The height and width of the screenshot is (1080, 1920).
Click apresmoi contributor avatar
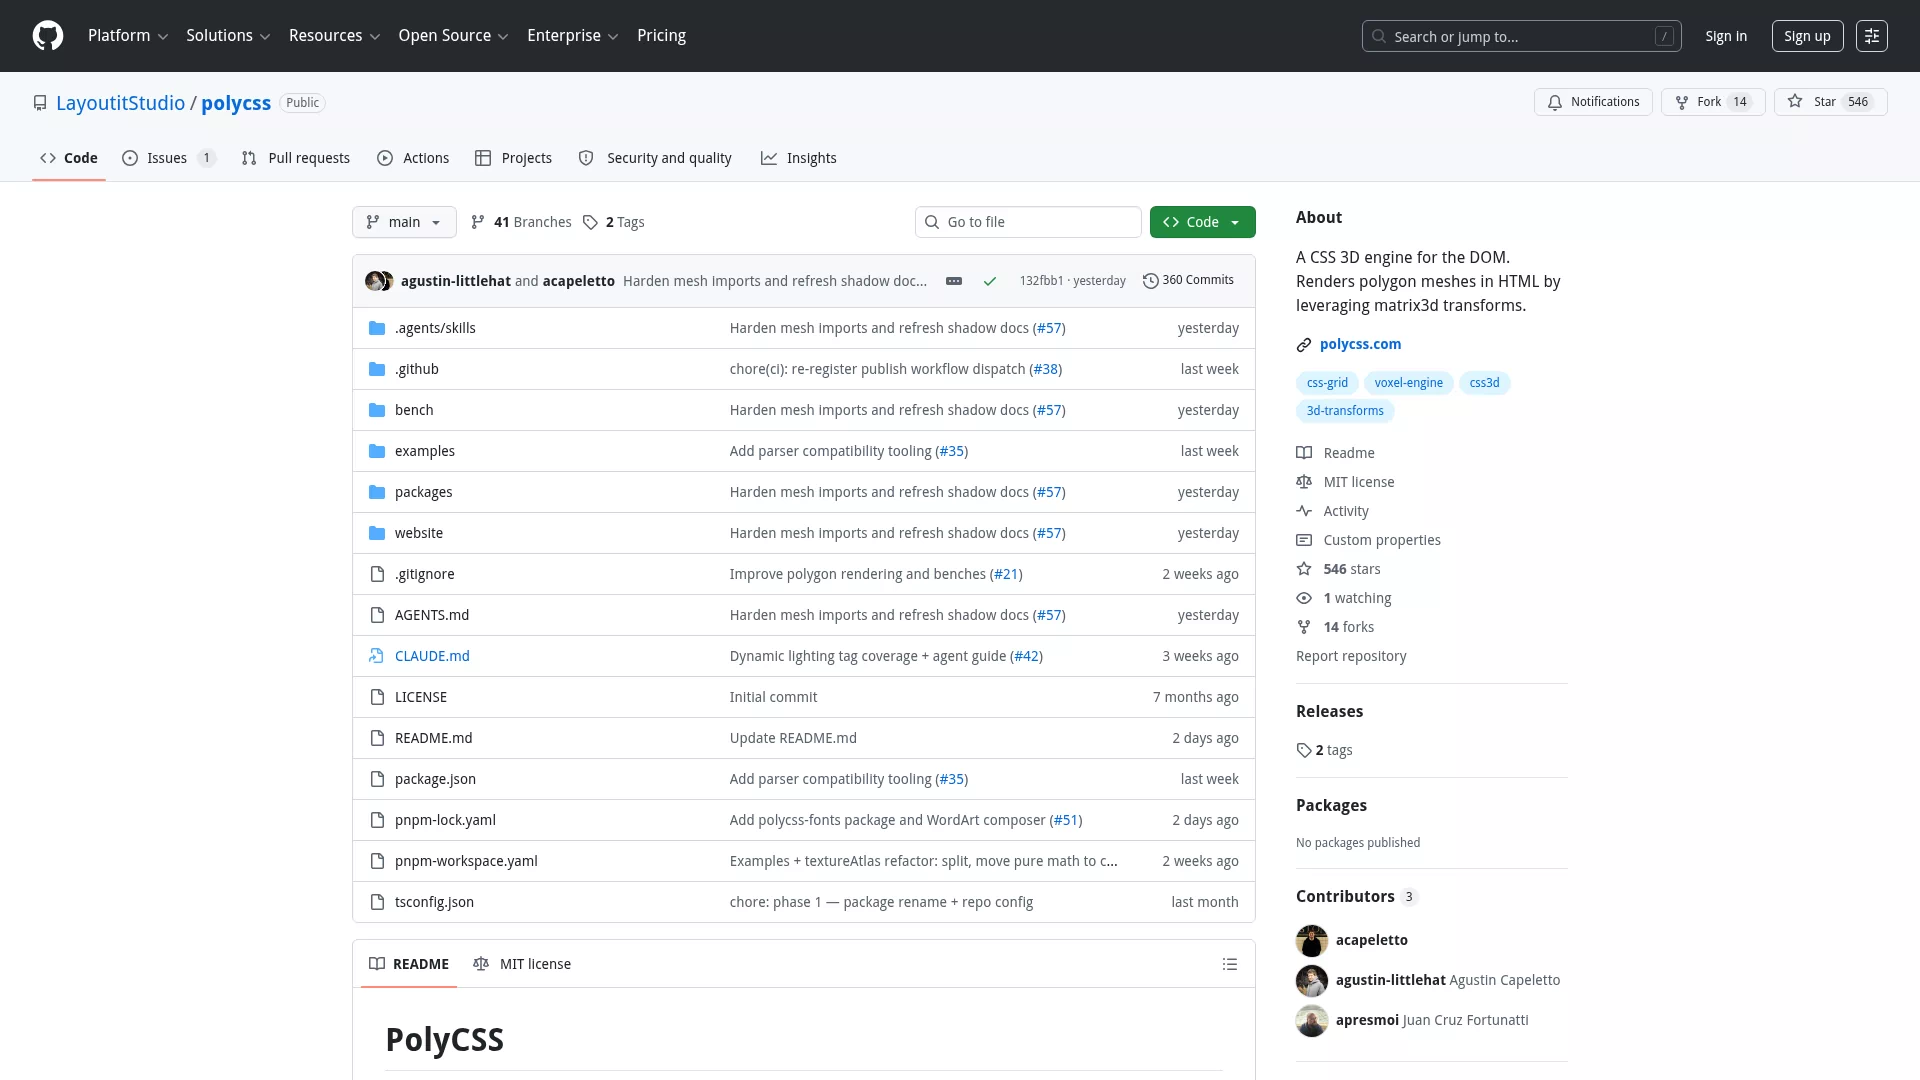click(x=1312, y=1020)
